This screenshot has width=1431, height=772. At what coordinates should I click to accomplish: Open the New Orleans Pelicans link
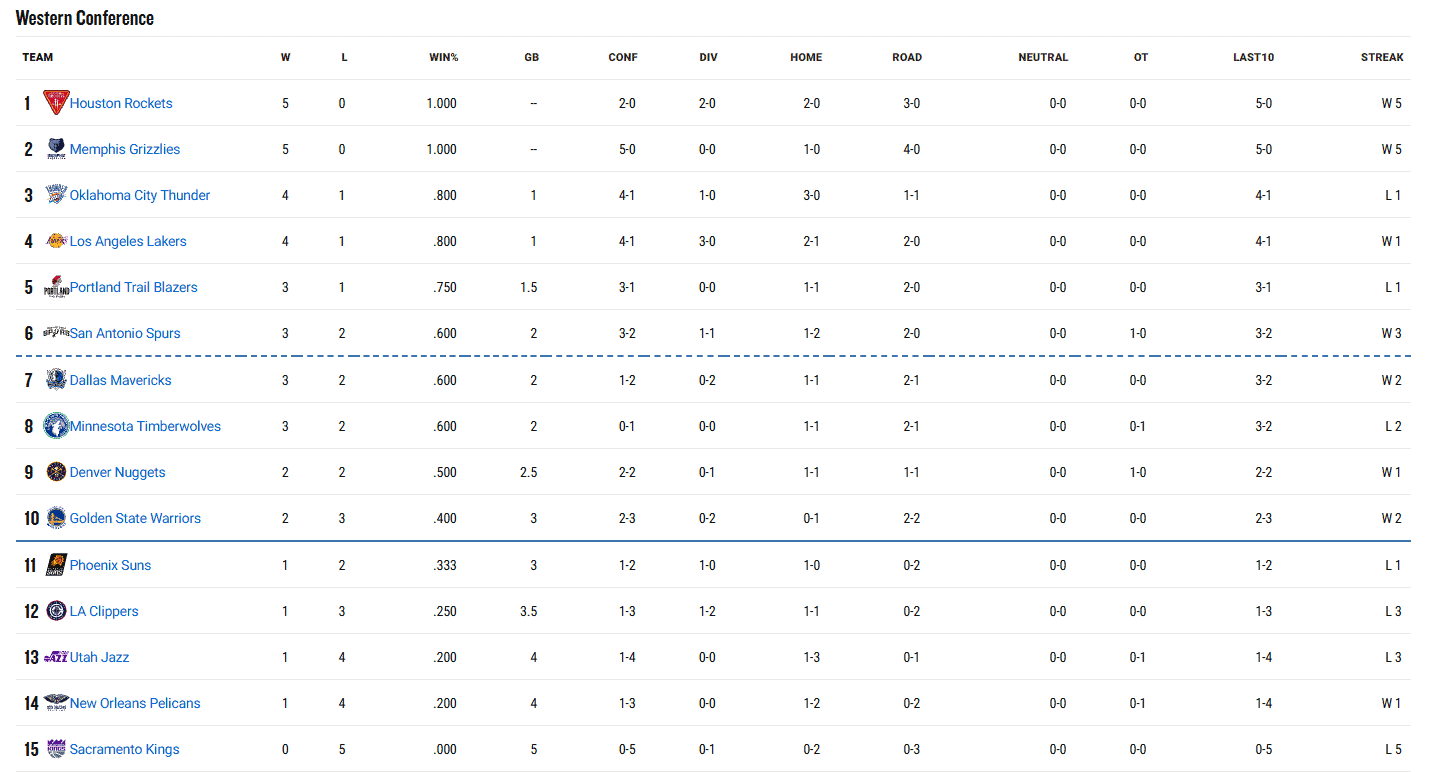point(135,703)
